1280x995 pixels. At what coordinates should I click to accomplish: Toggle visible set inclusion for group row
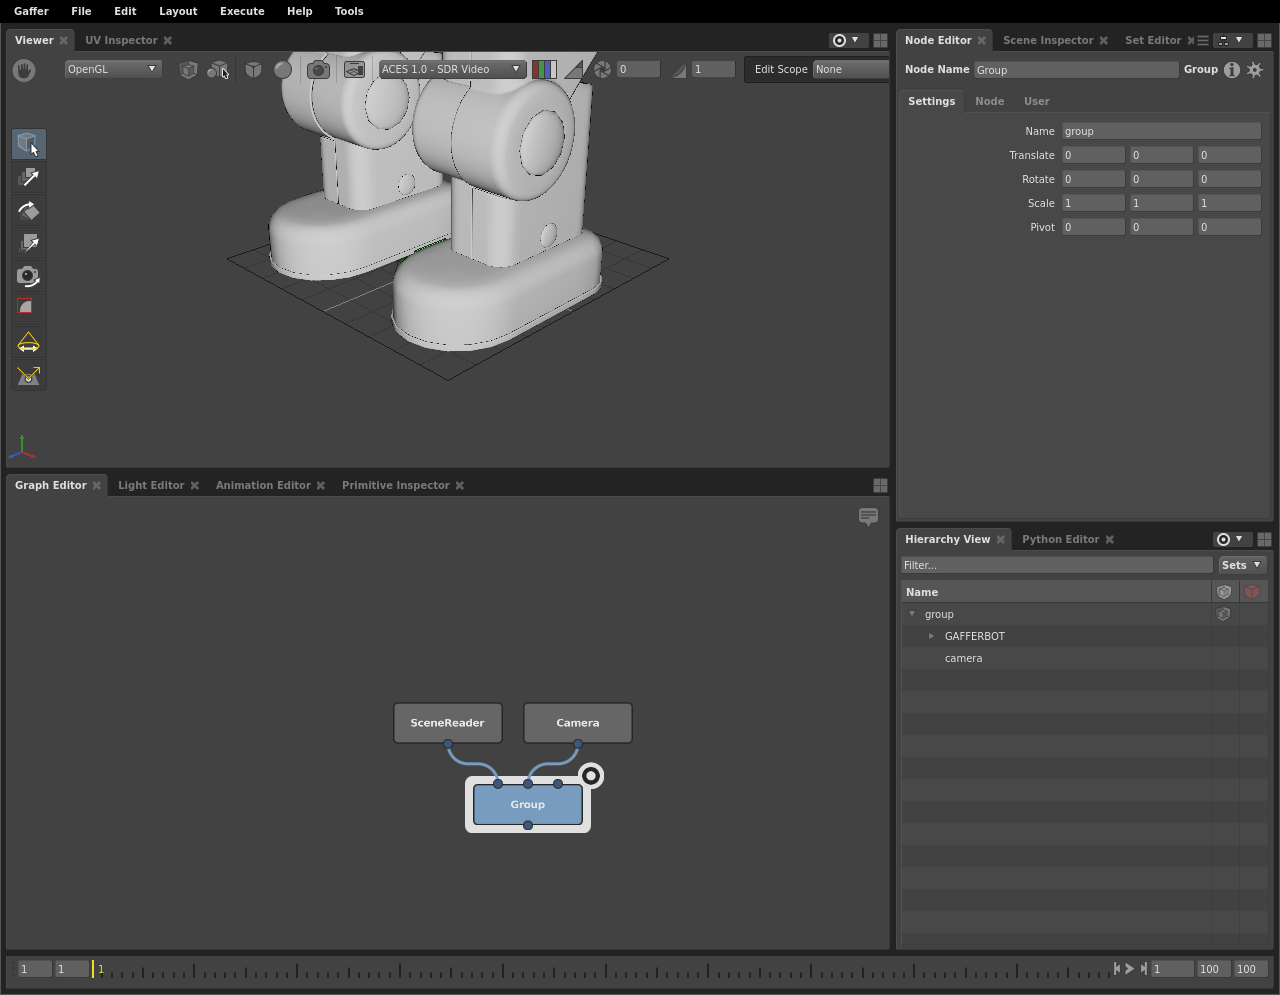pos(1223,614)
